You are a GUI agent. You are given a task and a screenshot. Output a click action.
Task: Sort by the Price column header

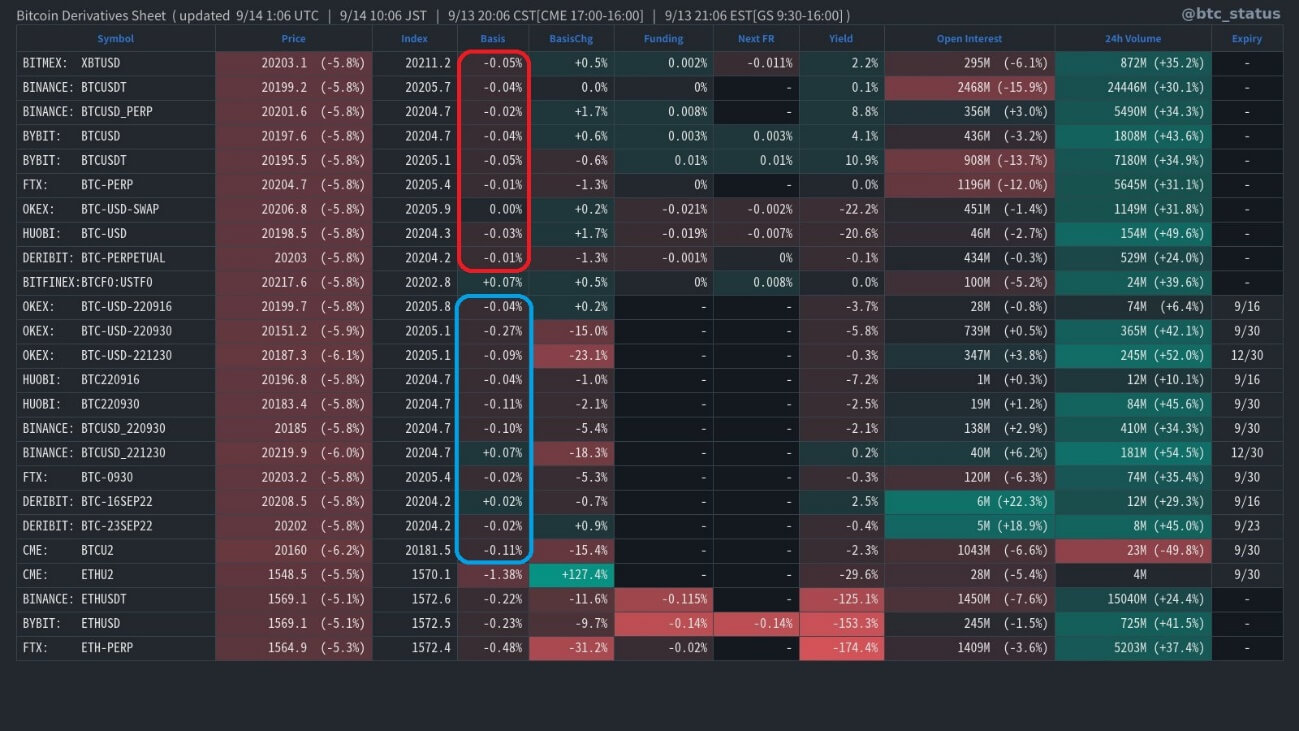pos(293,39)
